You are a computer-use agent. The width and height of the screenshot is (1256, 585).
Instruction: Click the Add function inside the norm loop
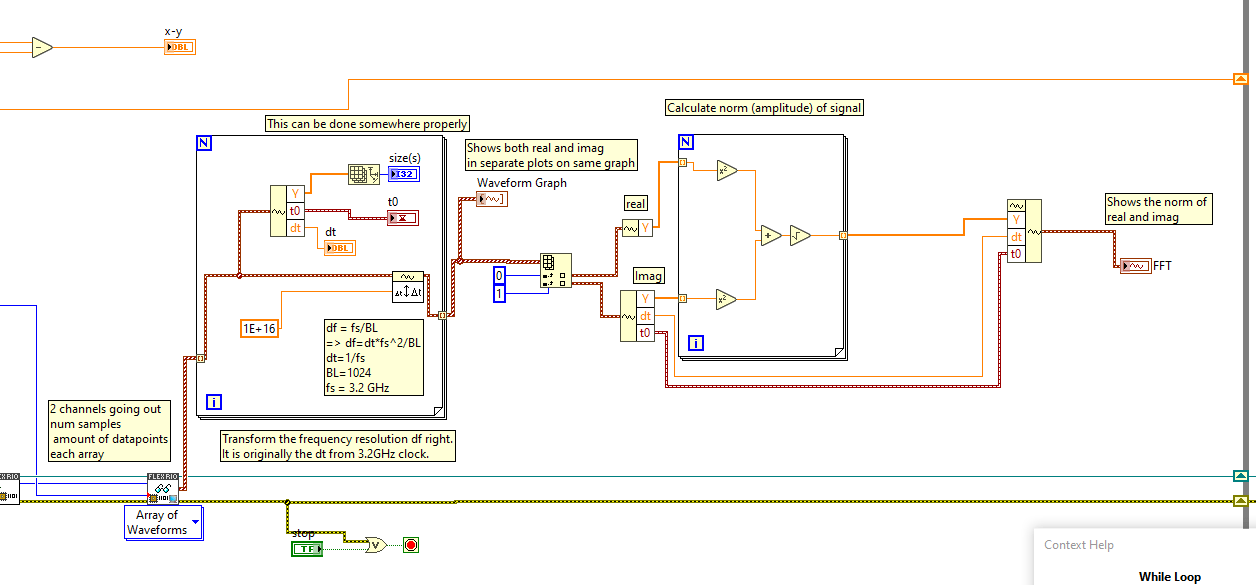coord(769,236)
